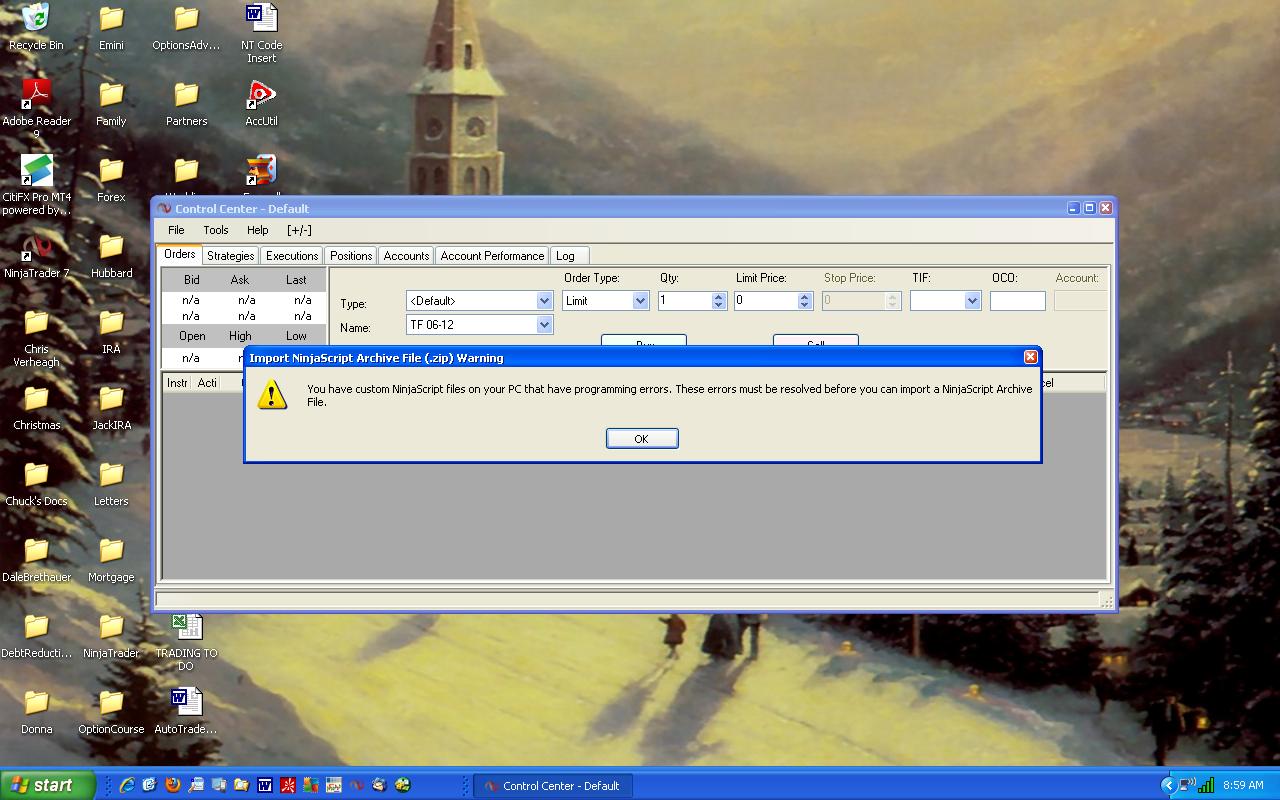This screenshot has height=800, width=1280.
Task: Open the Tools menu in Control Center
Action: [216, 230]
